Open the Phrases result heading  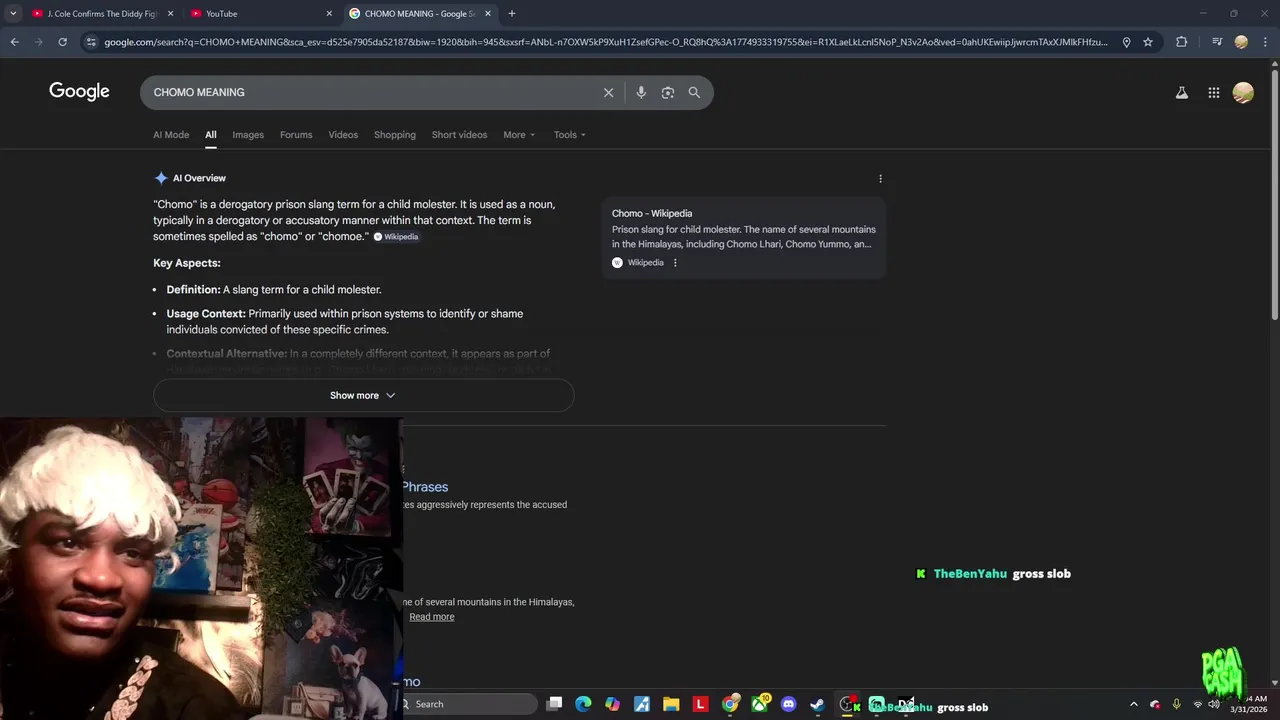click(x=425, y=487)
